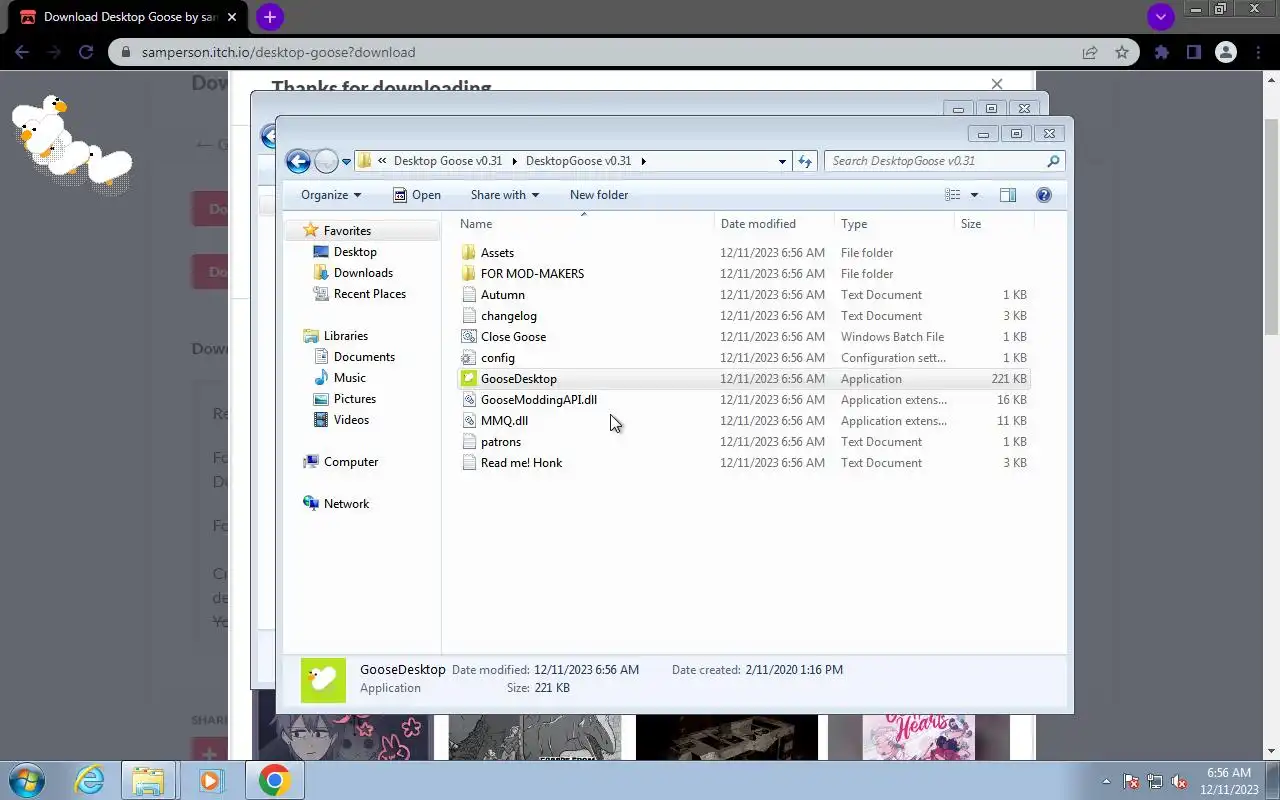Click the Chrome back arrow
This screenshot has height=800, width=1280.
coord(22,52)
